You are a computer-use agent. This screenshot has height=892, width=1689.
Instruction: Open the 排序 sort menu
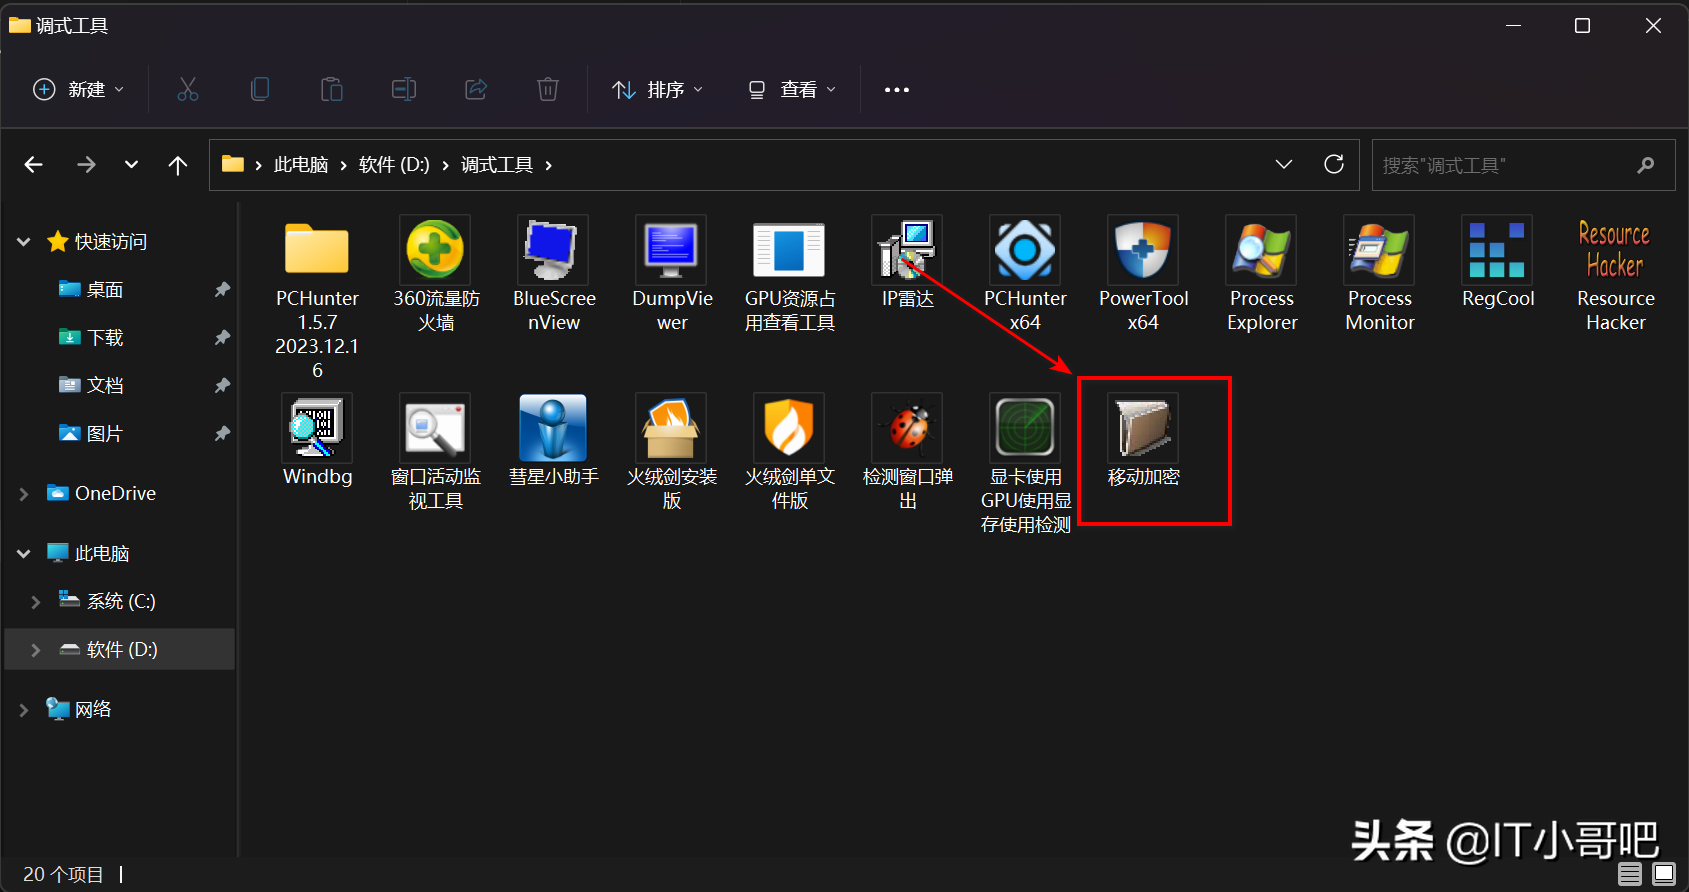click(x=657, y=90)
